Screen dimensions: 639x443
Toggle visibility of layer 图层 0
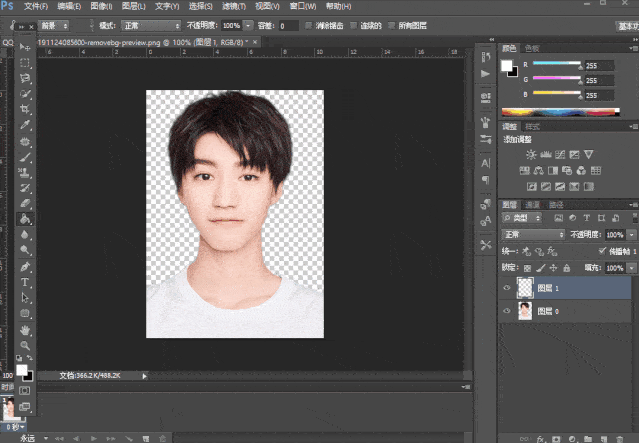[x=507, y=312]
